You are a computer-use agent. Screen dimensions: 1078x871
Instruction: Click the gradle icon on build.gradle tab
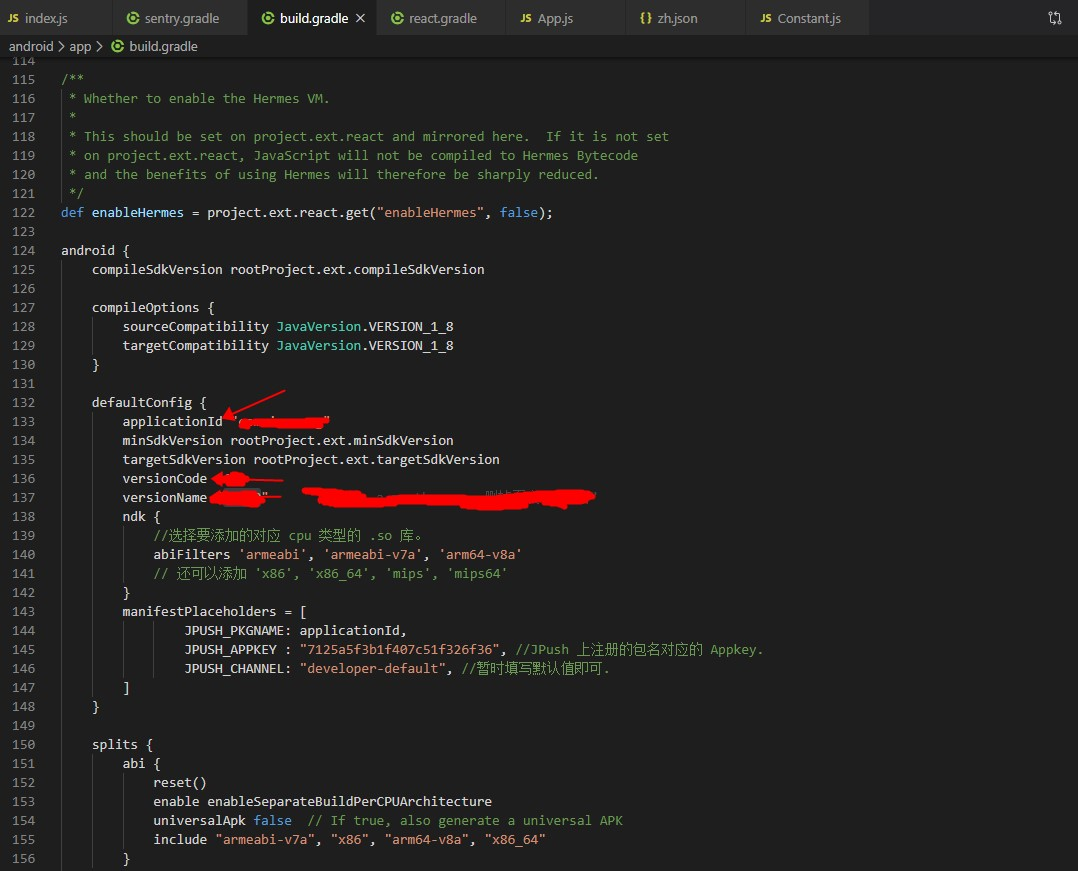268,19
